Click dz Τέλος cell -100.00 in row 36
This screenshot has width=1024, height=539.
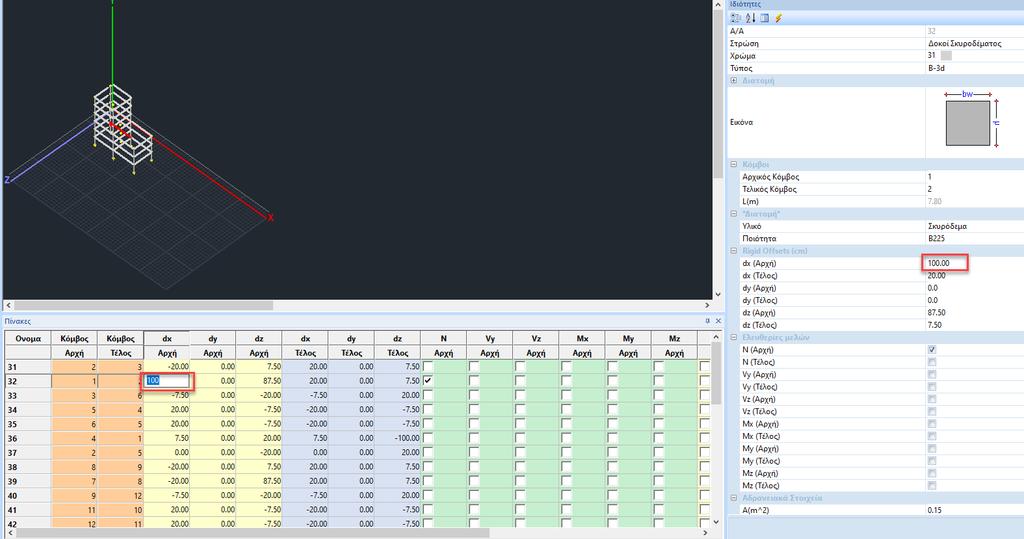[398, 438]
